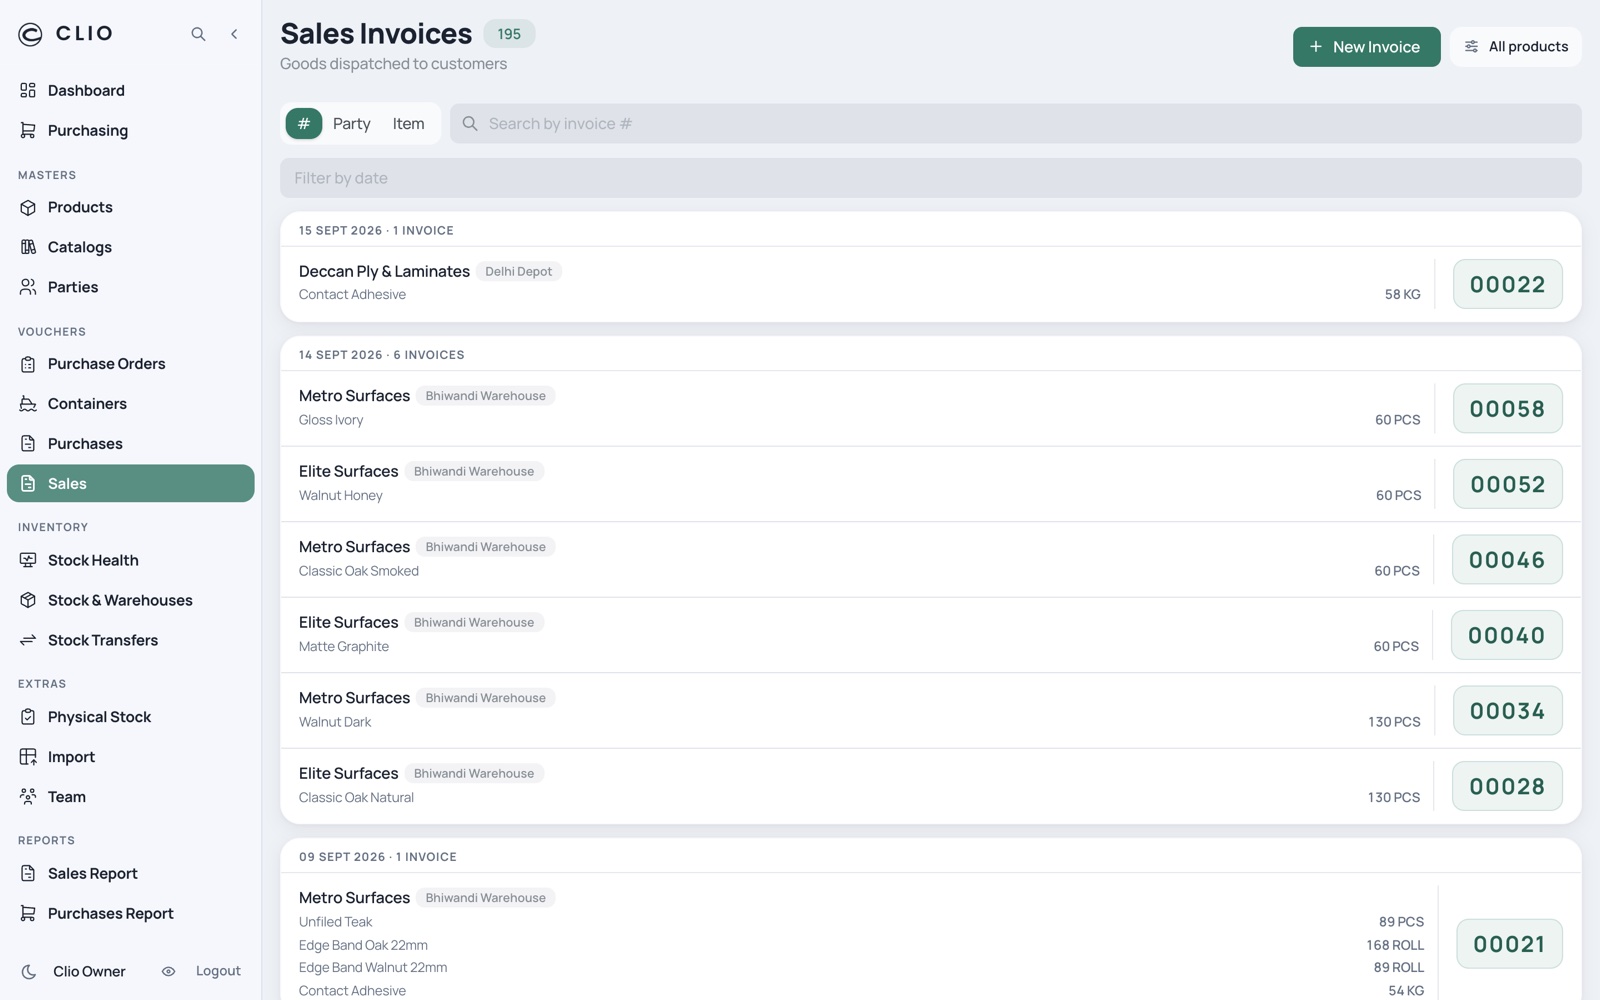Open the Products master page
Image resolution: width=1600 pixels, height=1000 pixels.
click(130, 207)
